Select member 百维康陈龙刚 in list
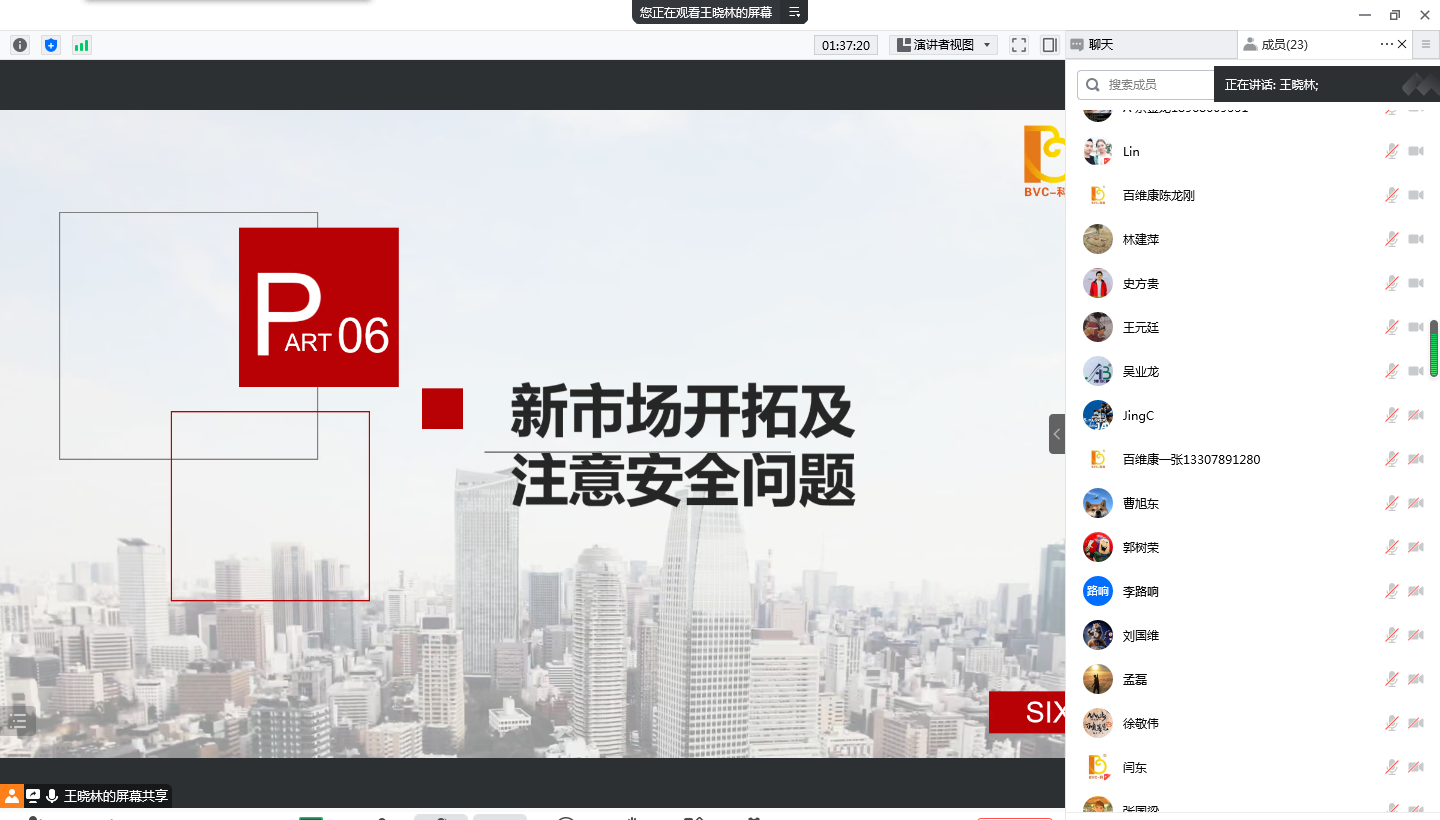The height and width of the screenshot is (820, 1440). [1158, 196]
